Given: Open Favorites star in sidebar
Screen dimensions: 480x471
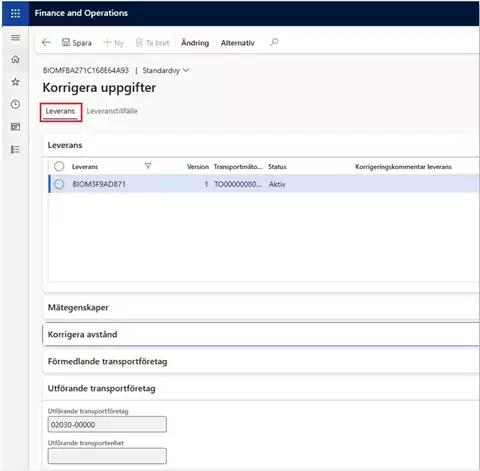Looking at the screenshot, I should (x=15, y=82).
